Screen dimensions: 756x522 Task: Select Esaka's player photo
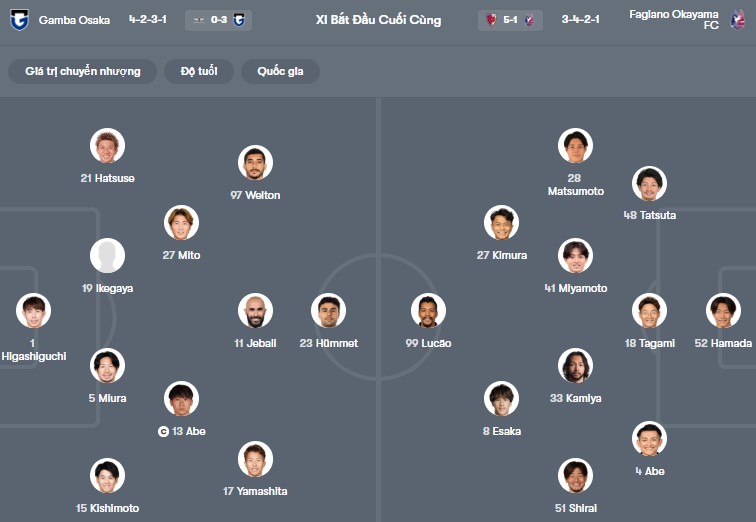point(501,399)
